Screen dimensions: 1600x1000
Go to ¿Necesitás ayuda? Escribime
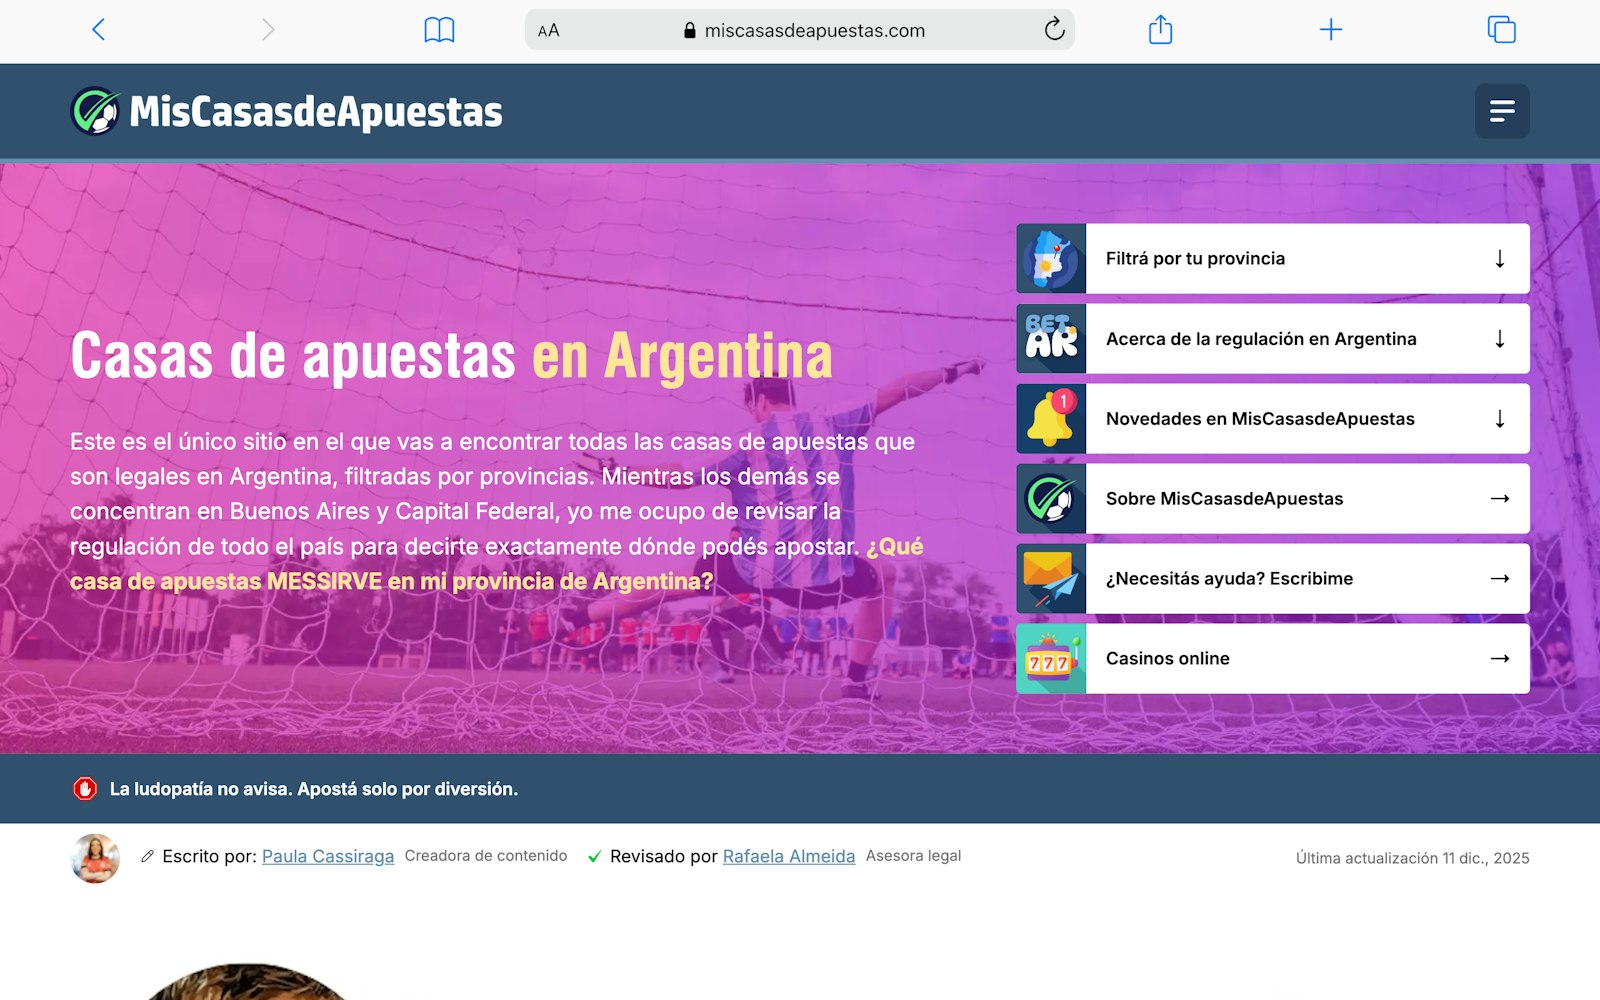[1272, 579]
